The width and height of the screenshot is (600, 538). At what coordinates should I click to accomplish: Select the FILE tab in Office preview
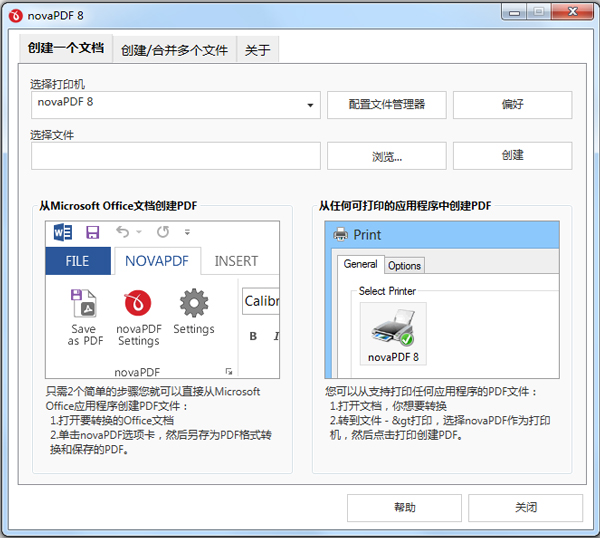78,261
